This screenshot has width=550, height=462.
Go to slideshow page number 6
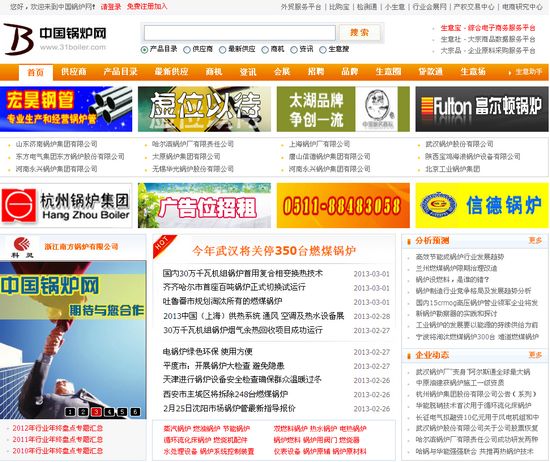coord(135,411)
